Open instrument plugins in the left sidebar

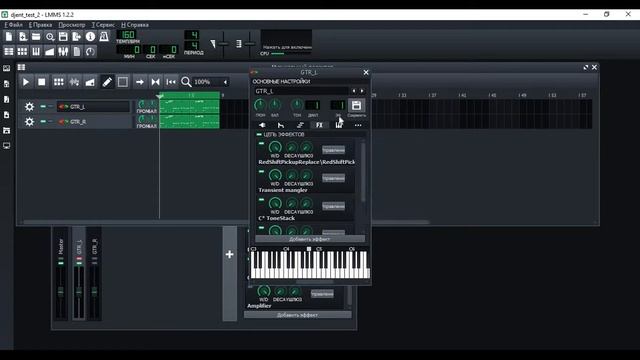pos(7,68)
